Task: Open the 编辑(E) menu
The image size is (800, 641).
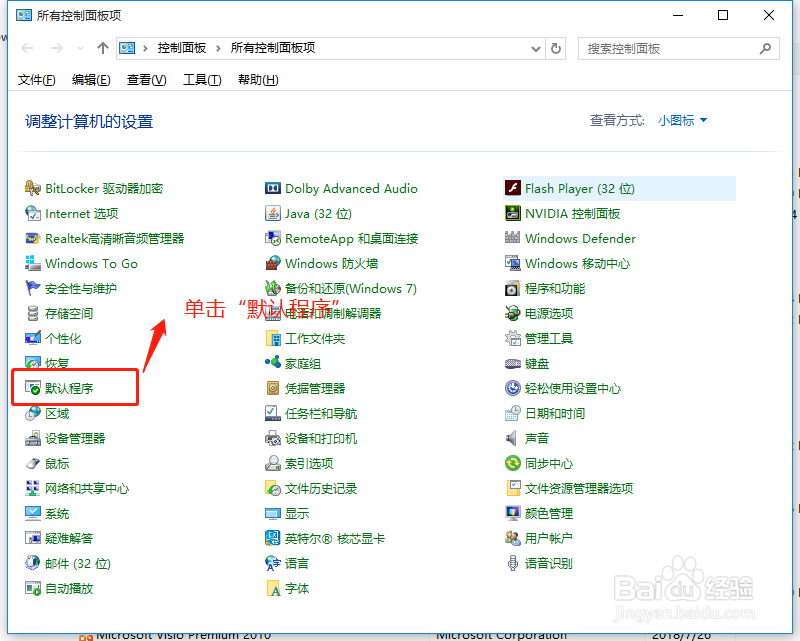Action: tap(91, 80)
